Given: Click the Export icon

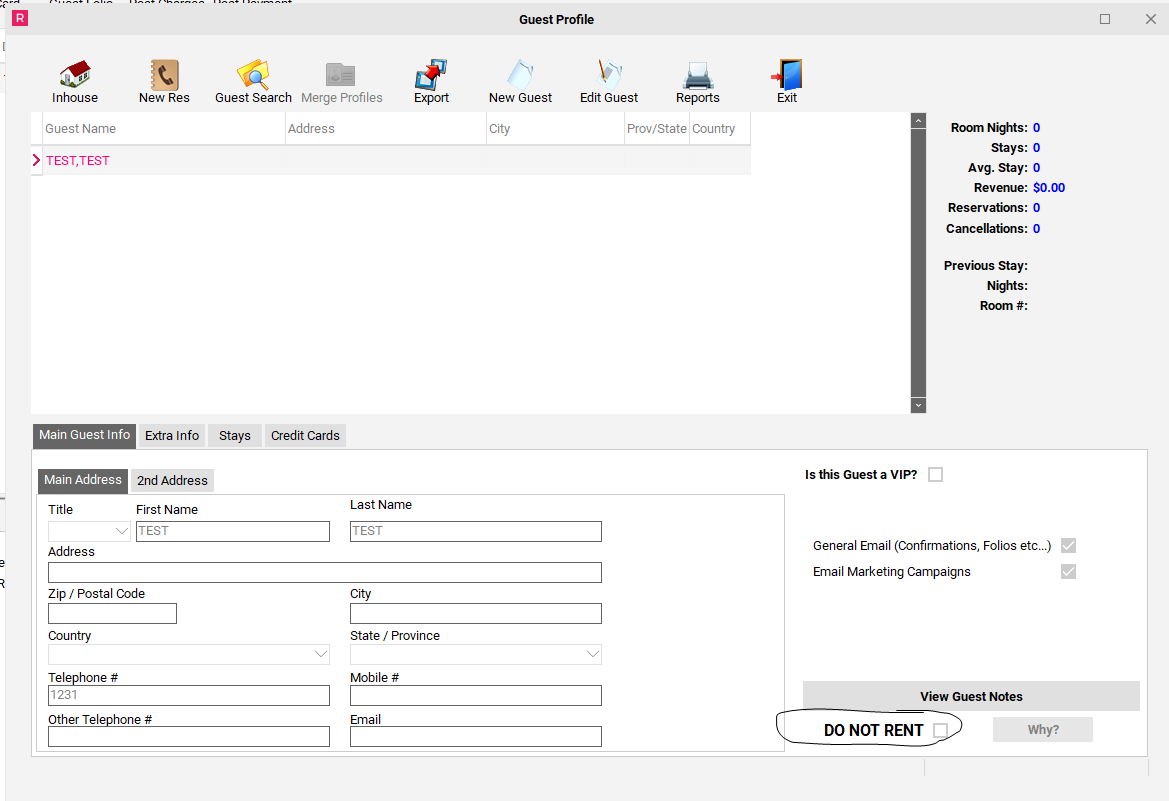Looking at the screenshot, I should click(431, 75).
